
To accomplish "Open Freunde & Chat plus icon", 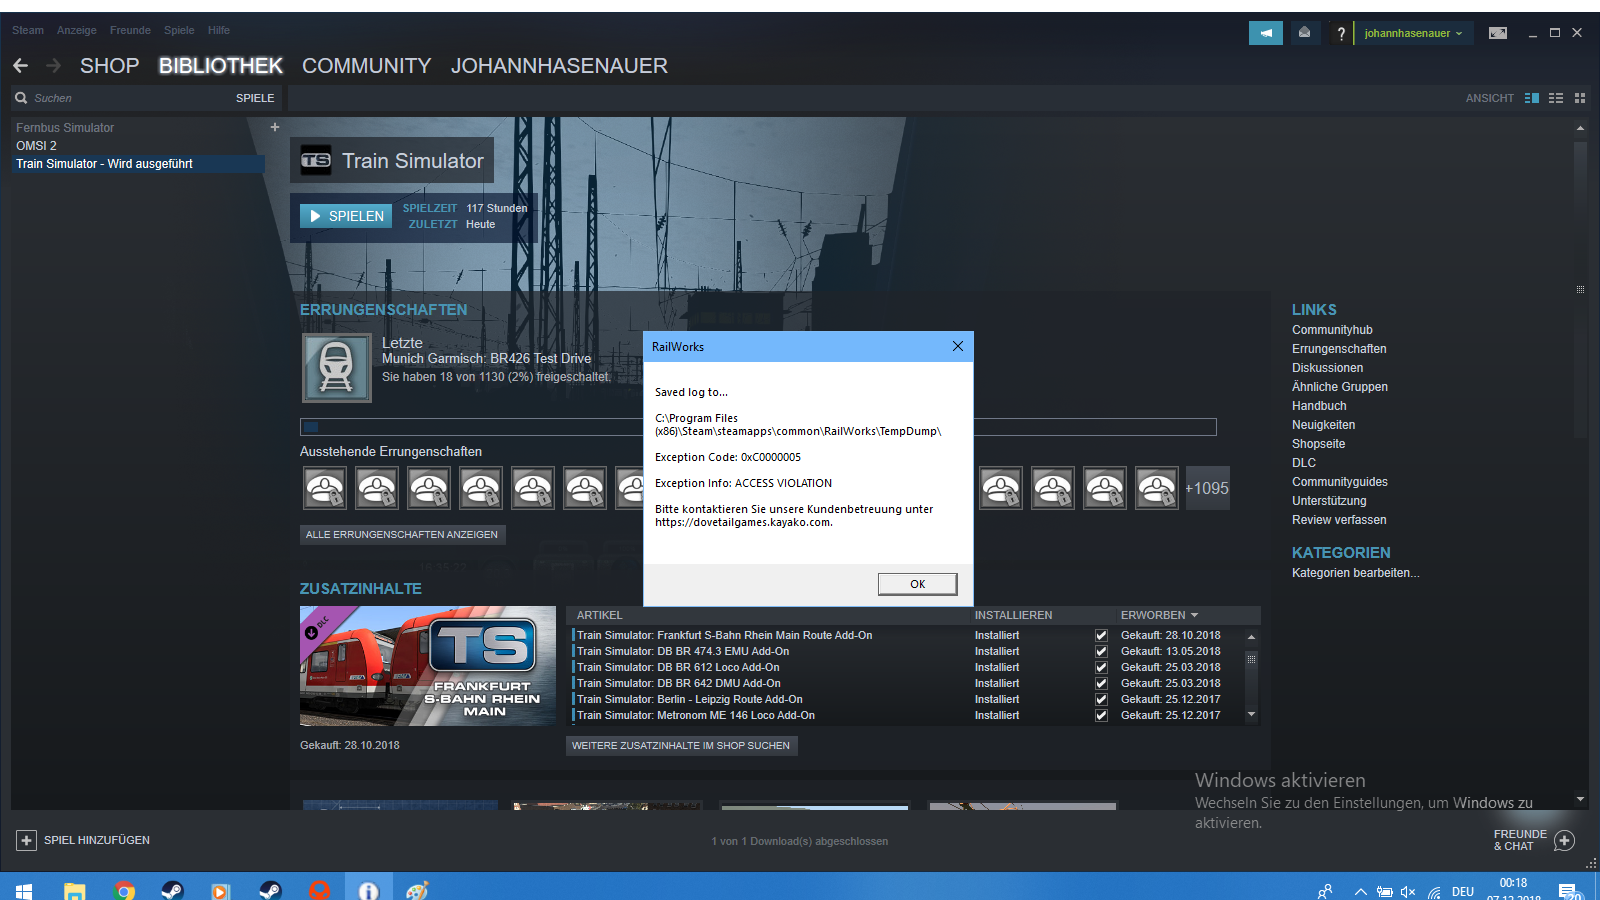I will (x=1565, y=840).
